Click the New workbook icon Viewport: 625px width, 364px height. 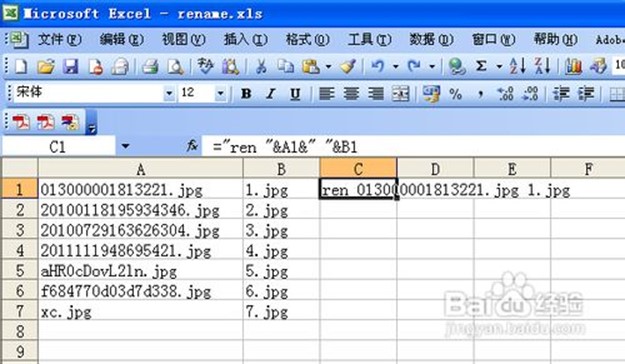[x=21, y=66]
